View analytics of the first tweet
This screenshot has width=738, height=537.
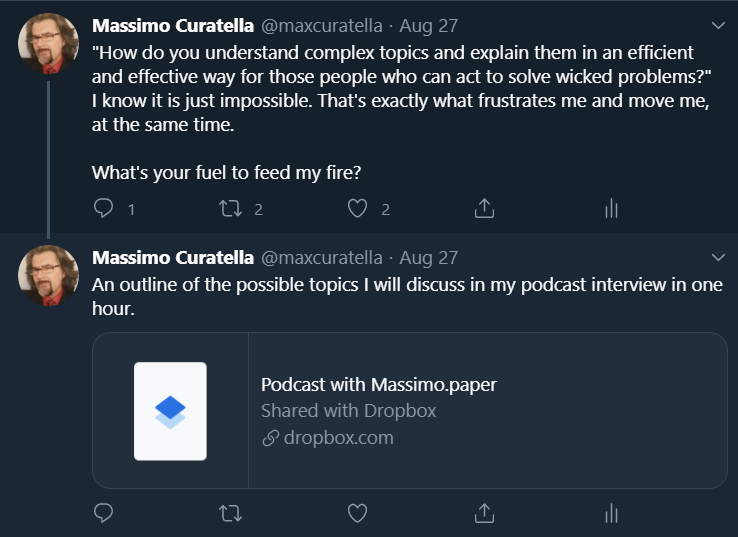click(x=611, y=208)
